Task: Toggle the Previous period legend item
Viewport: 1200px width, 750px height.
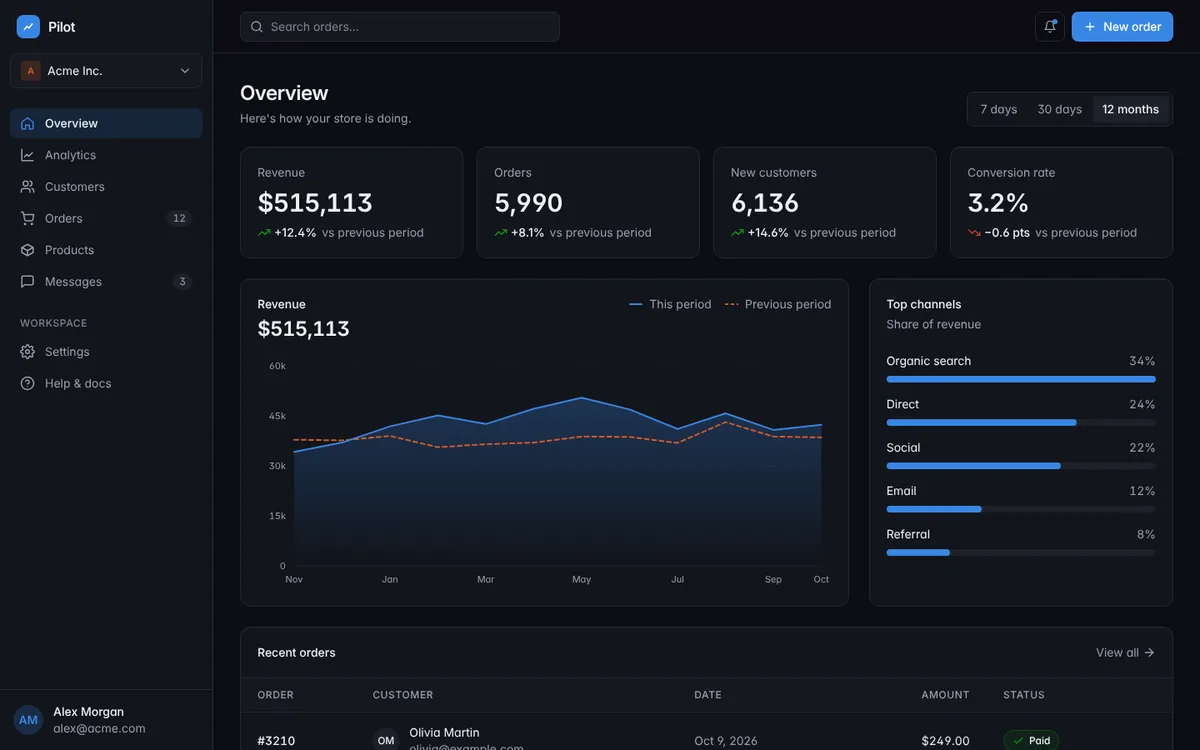Action: 778,304
